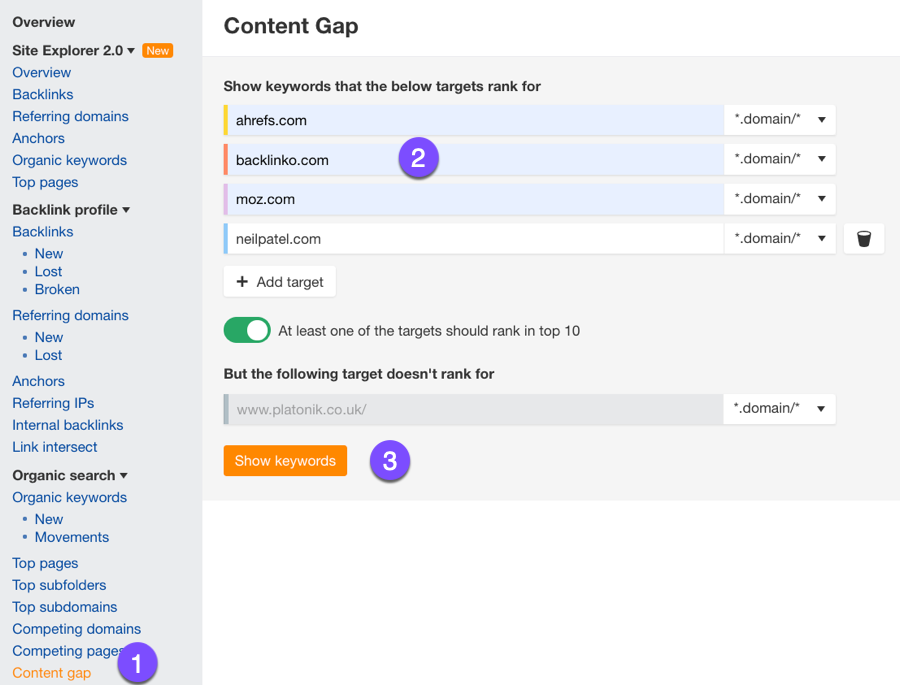This screenshot has width=900, height=685.
Task: Open mode dropdown for ahrefs.com target
Action: click(x=780, y=120)
